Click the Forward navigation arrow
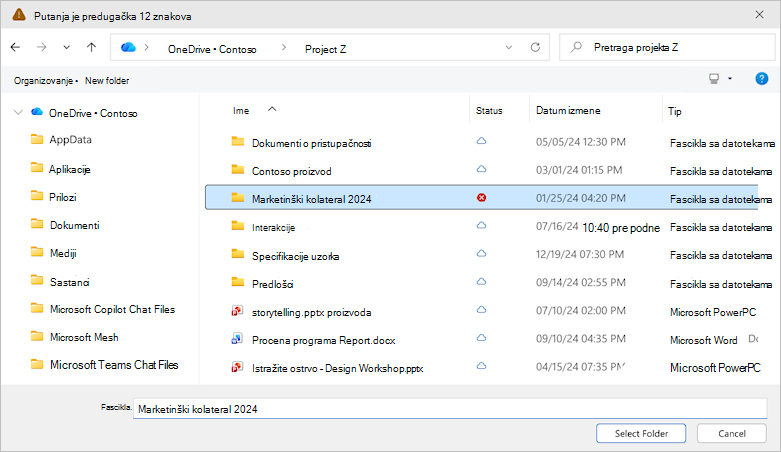Screen dimensions: 781x452 [x=42, y=47]
